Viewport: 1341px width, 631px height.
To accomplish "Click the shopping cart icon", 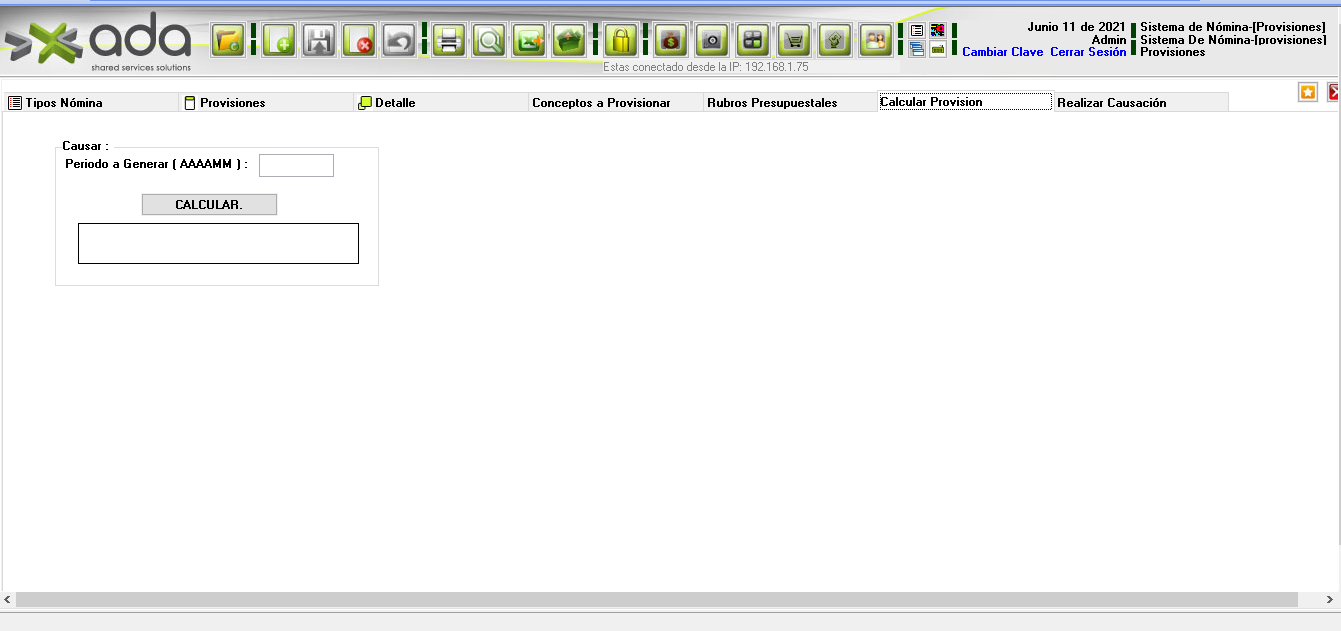I will click(x=794, y=41).
